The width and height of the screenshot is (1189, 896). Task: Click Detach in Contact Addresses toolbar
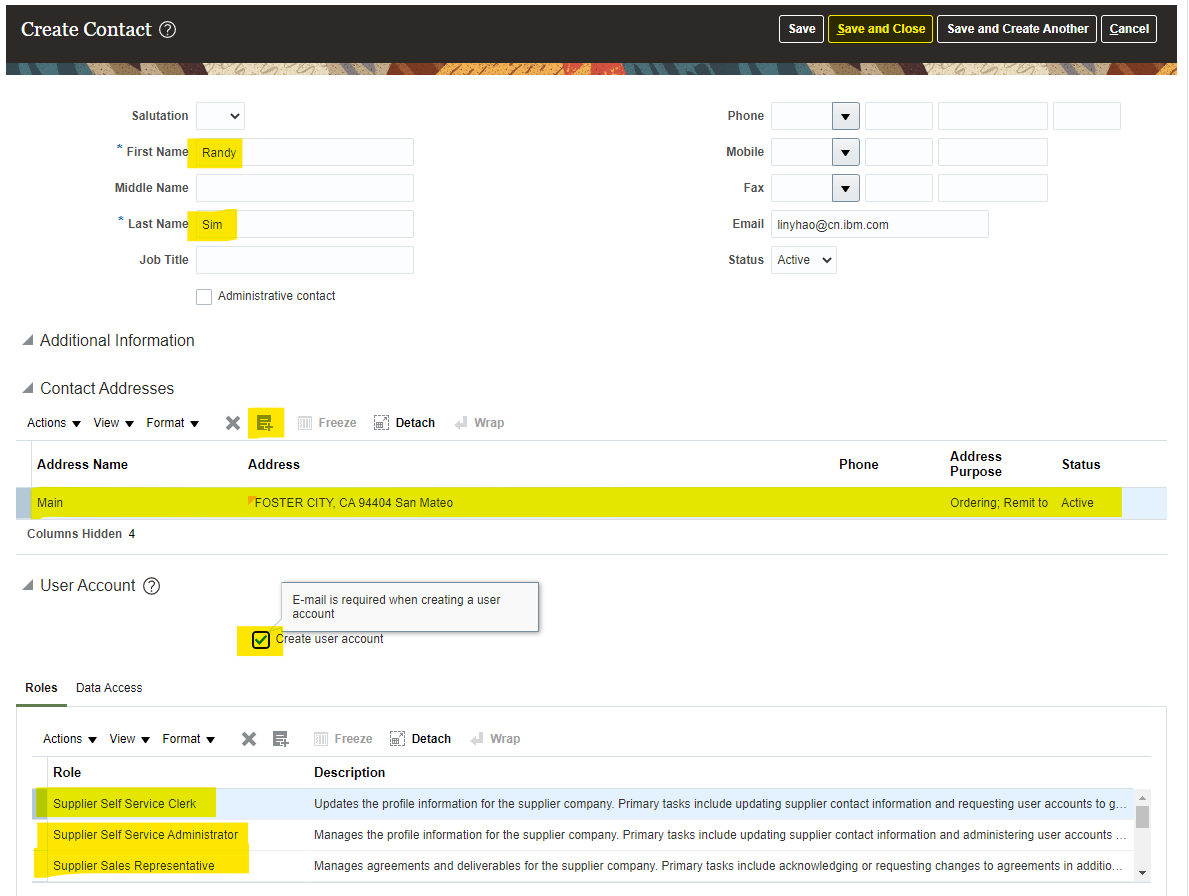point(404,423)
